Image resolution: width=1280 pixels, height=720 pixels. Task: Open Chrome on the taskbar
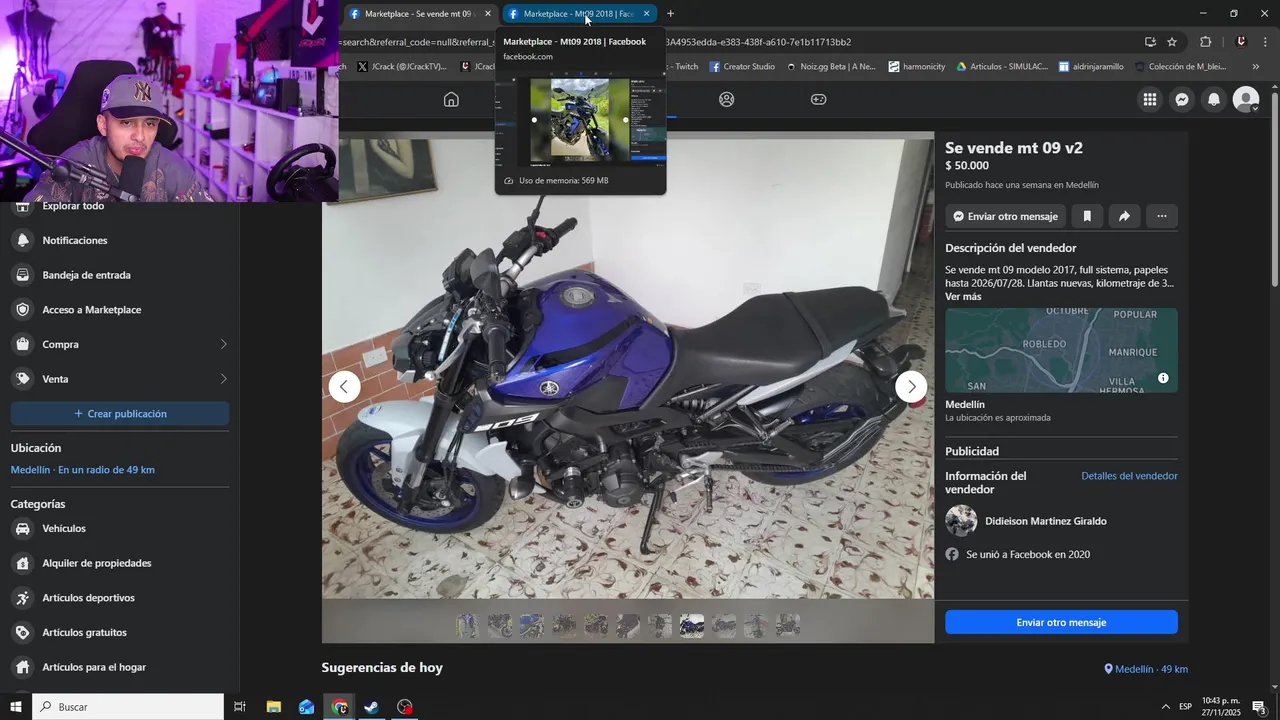340,707
